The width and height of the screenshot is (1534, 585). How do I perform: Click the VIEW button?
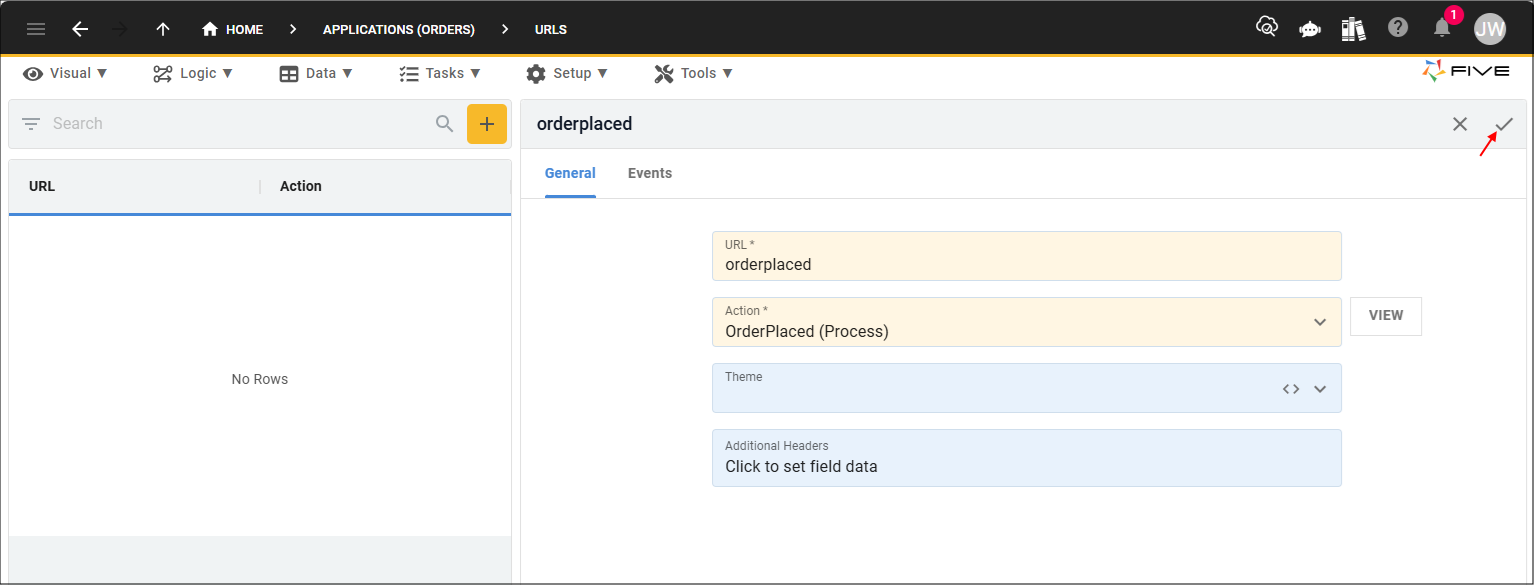tap(1386, 316)
